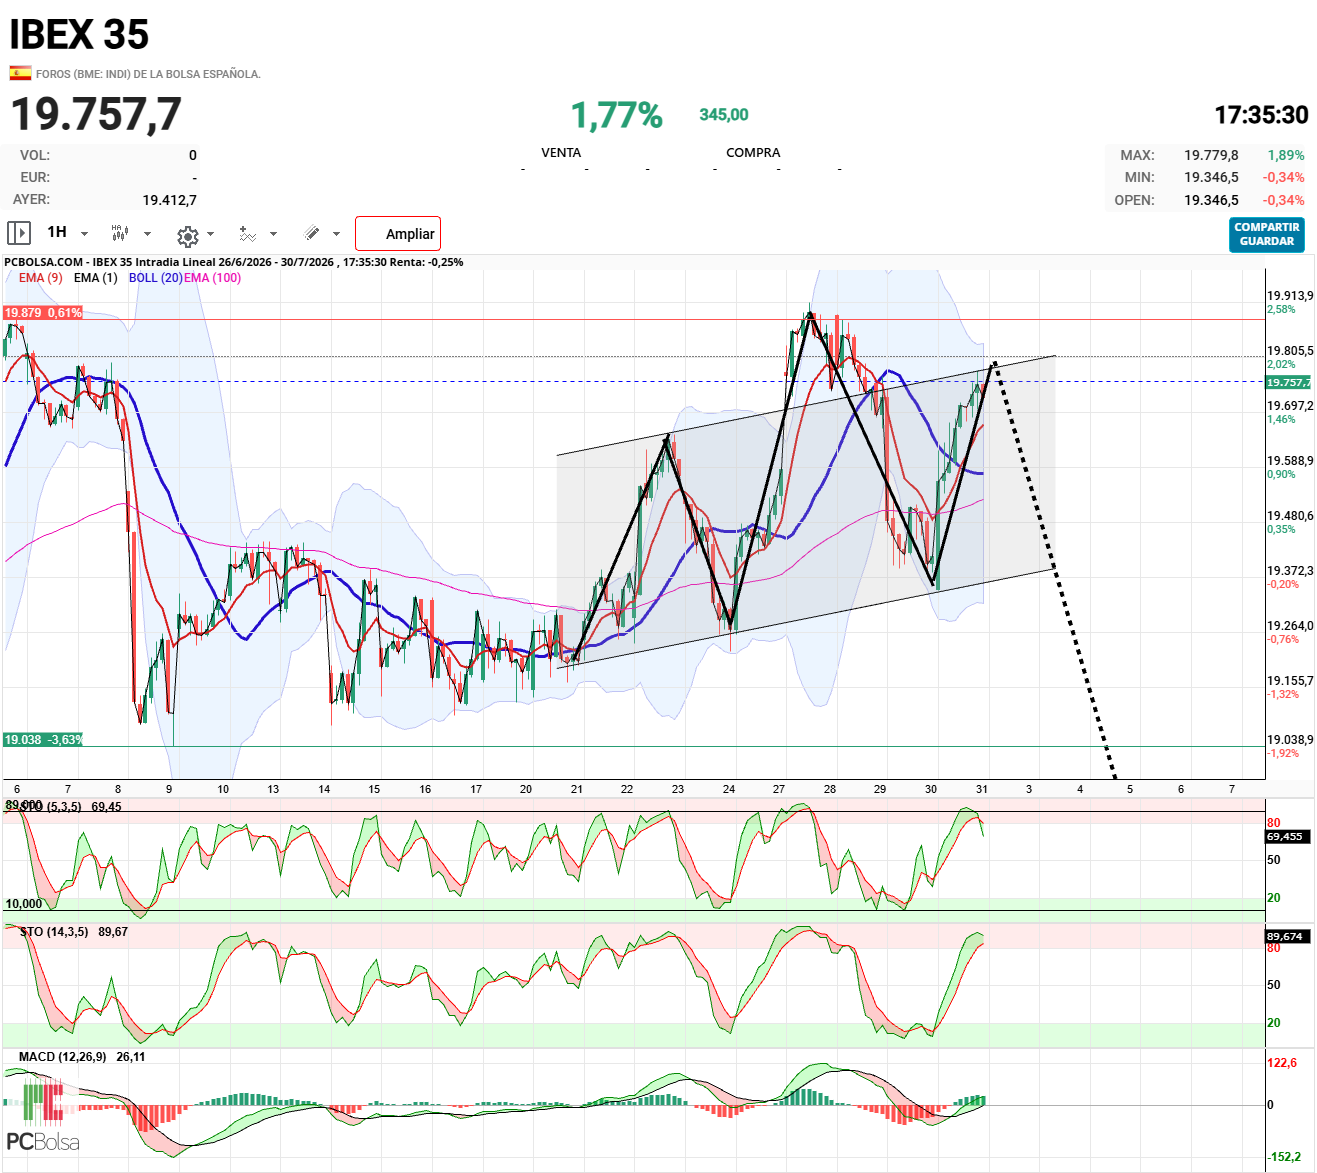Select the EMA (9) legend label
This screenshot has width=1317, height=1173.
point(40,278)
